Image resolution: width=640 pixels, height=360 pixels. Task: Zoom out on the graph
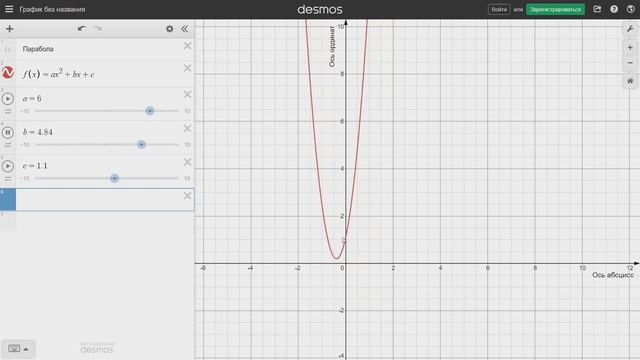click(630, 63)
